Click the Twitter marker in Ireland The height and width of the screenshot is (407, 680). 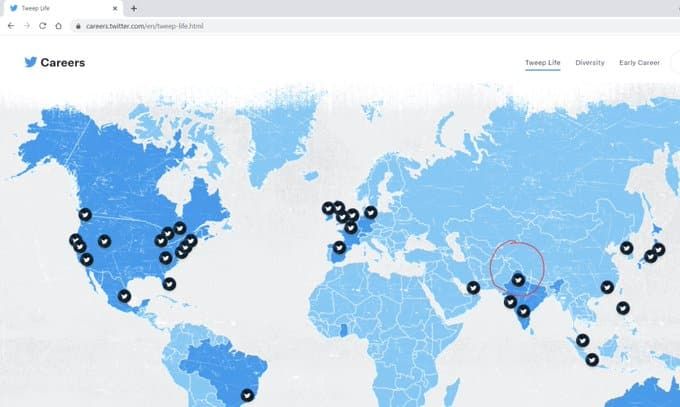(x=328, y=208)
